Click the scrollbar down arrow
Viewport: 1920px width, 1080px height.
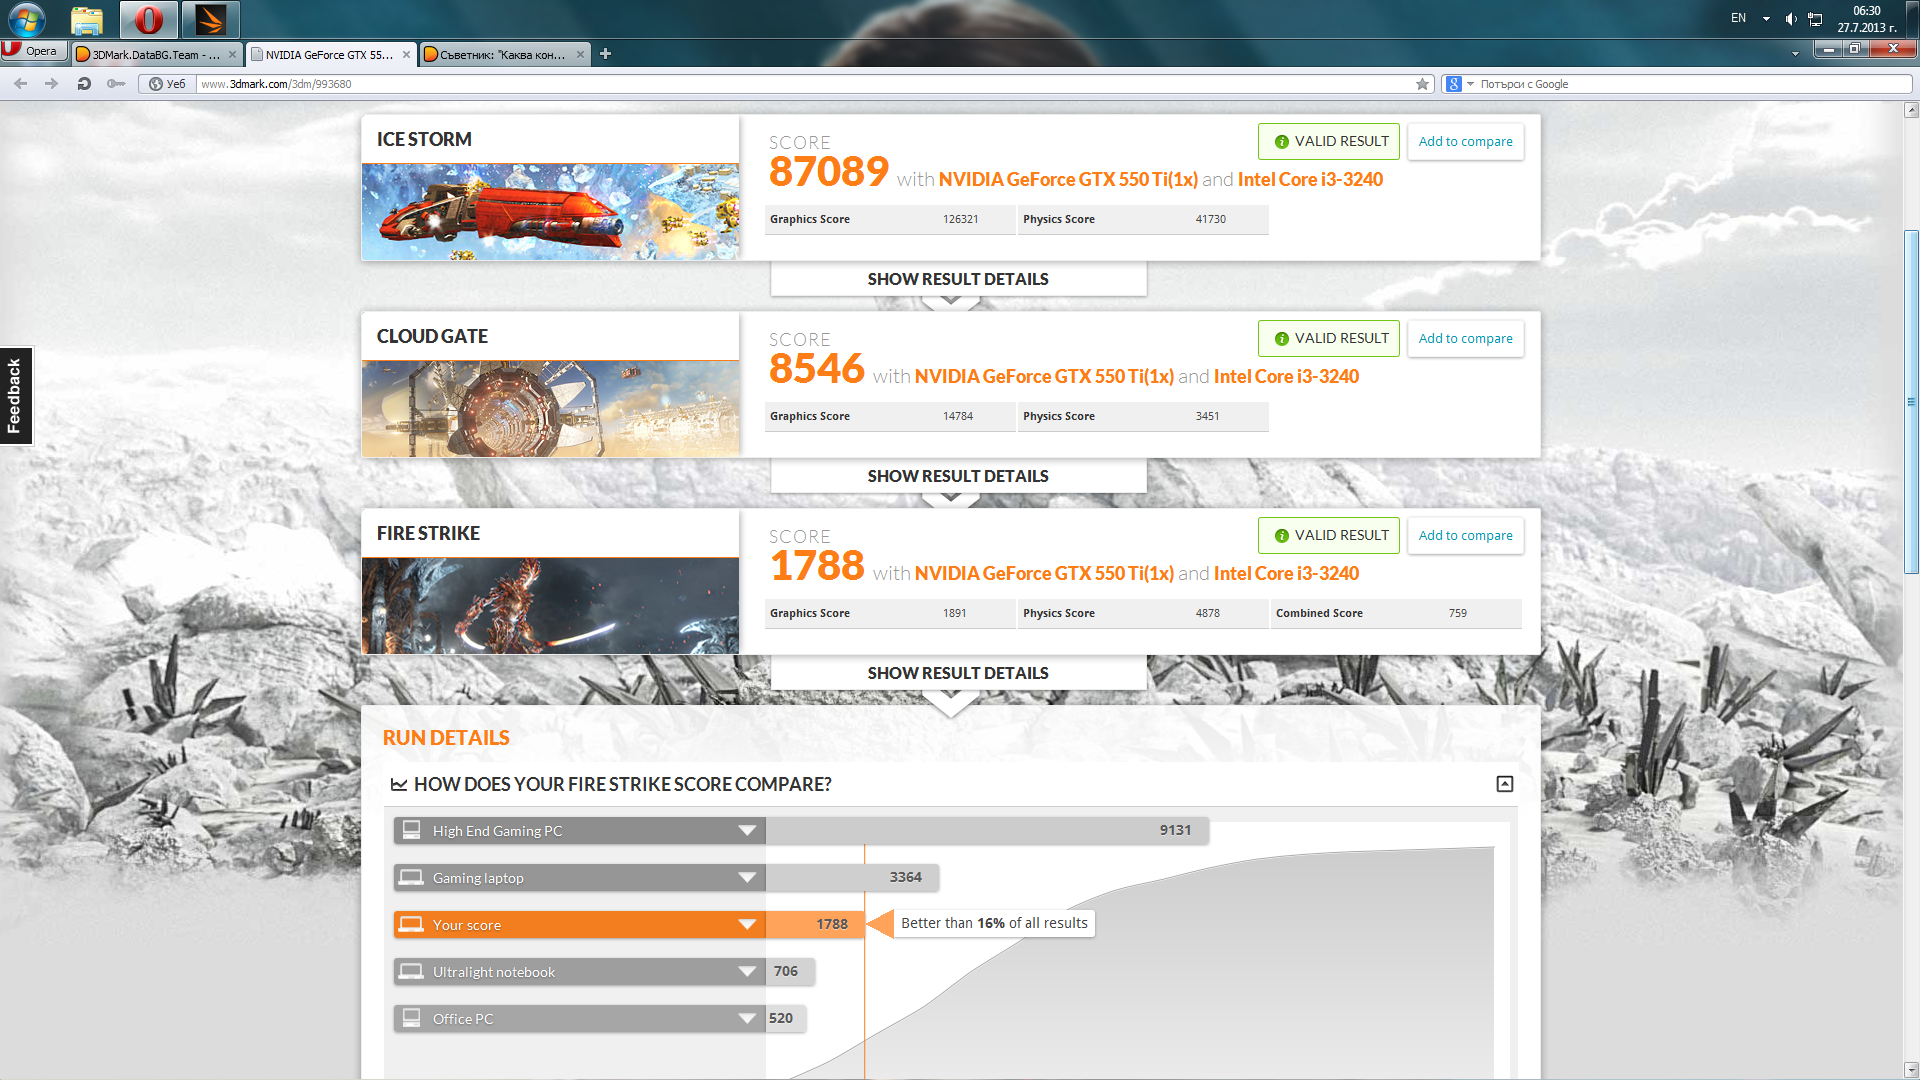click(1911, 1070)
